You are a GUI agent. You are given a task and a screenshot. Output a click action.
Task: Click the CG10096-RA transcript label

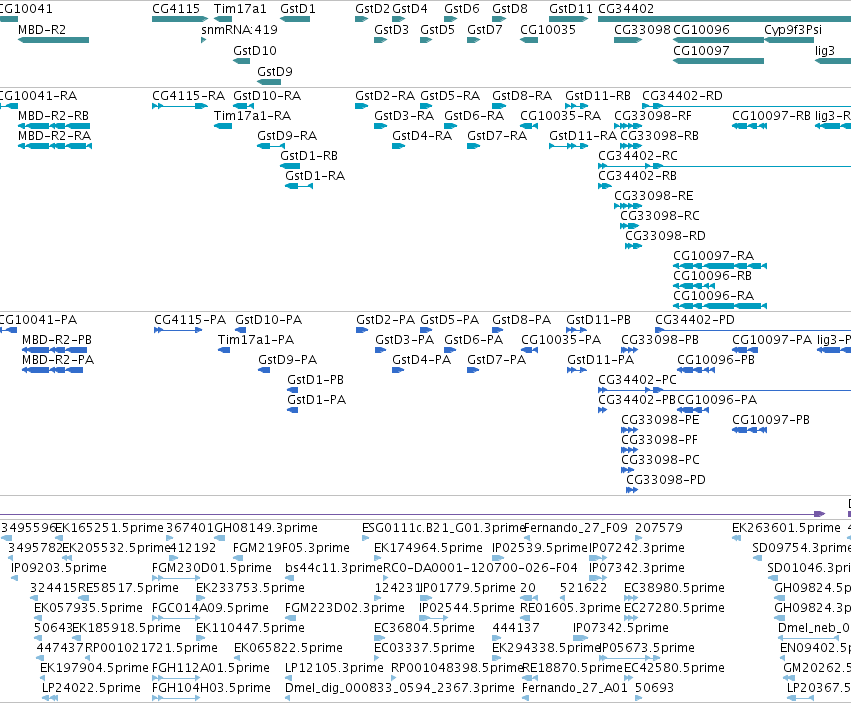714,296
